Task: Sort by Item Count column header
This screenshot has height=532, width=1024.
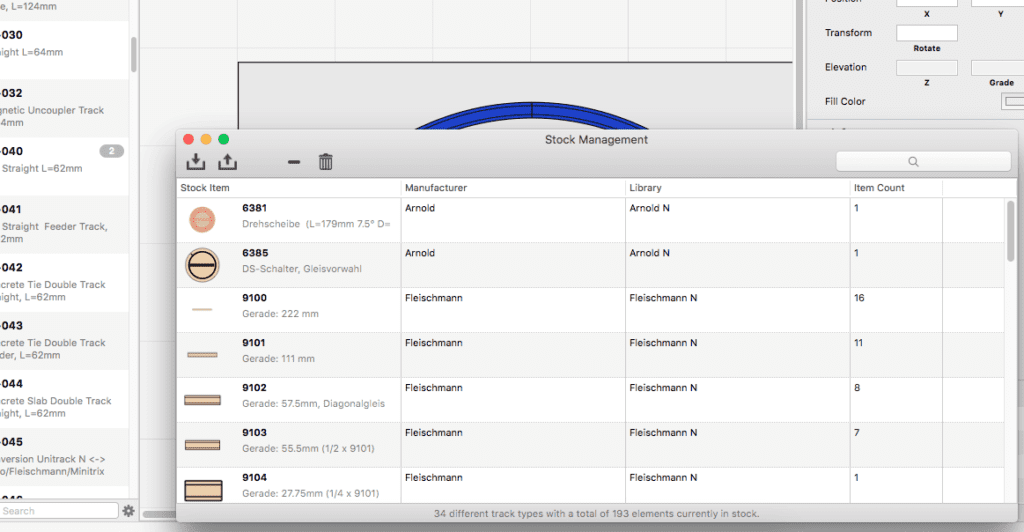Action: 880,188
